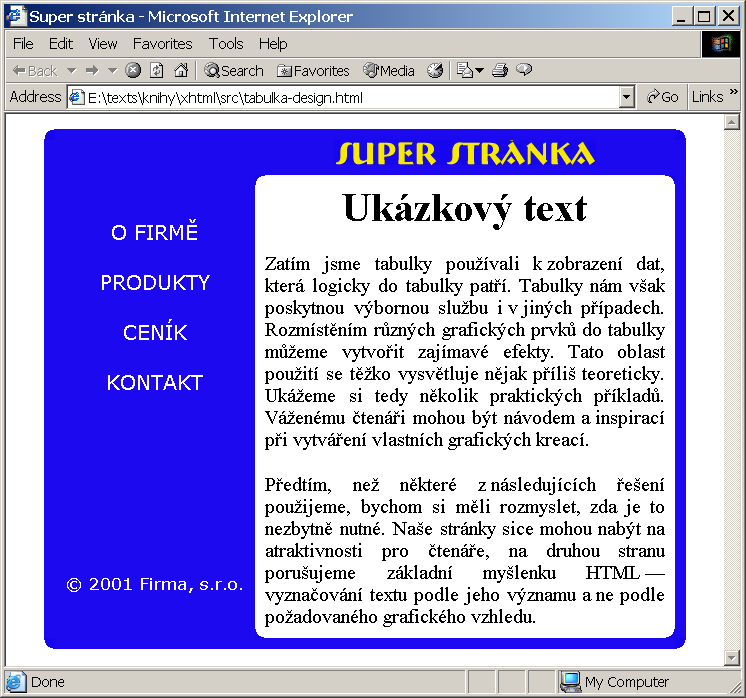Click the address field with tabulka-design.html

344,98
